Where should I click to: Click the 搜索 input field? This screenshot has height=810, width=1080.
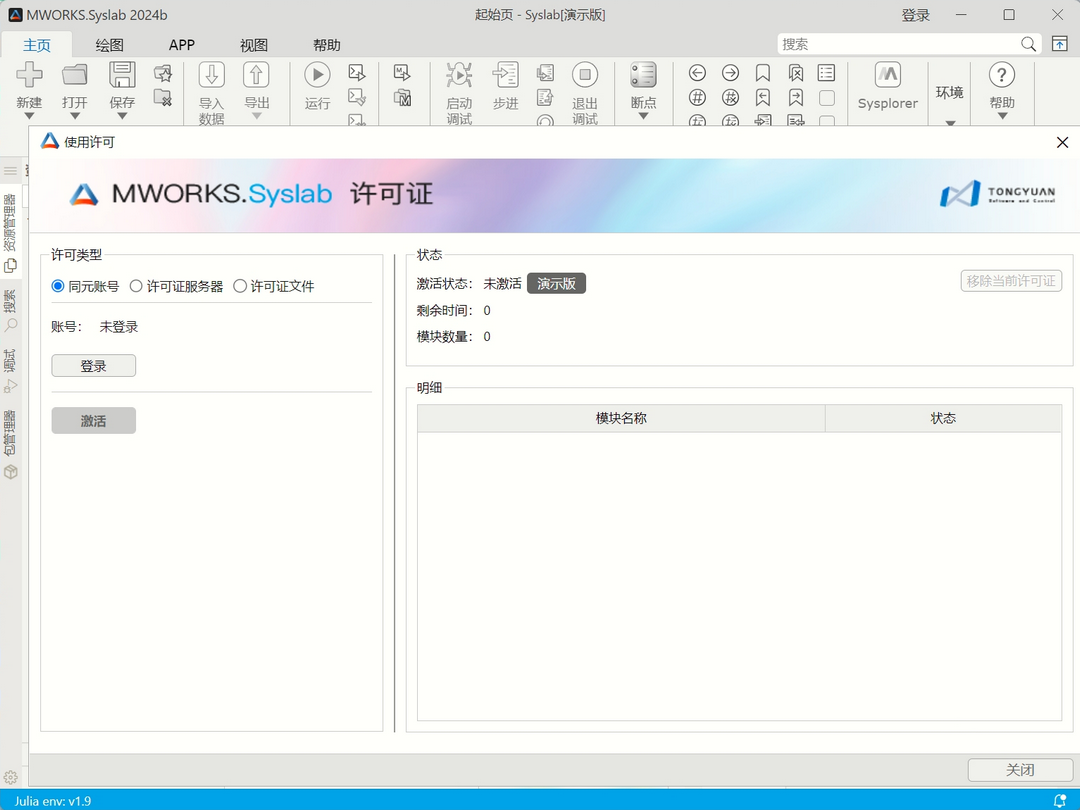click(x=898, y=44)
